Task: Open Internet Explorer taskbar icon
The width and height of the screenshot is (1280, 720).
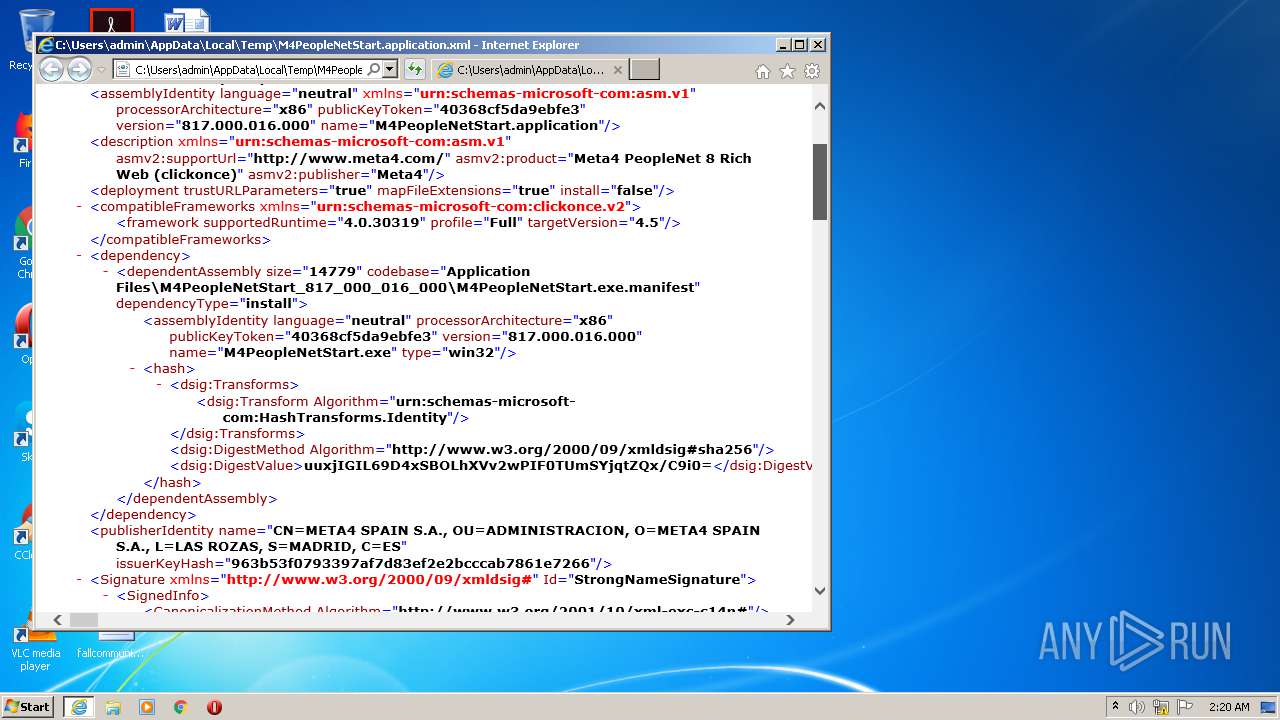Action: tap(79, 707)
